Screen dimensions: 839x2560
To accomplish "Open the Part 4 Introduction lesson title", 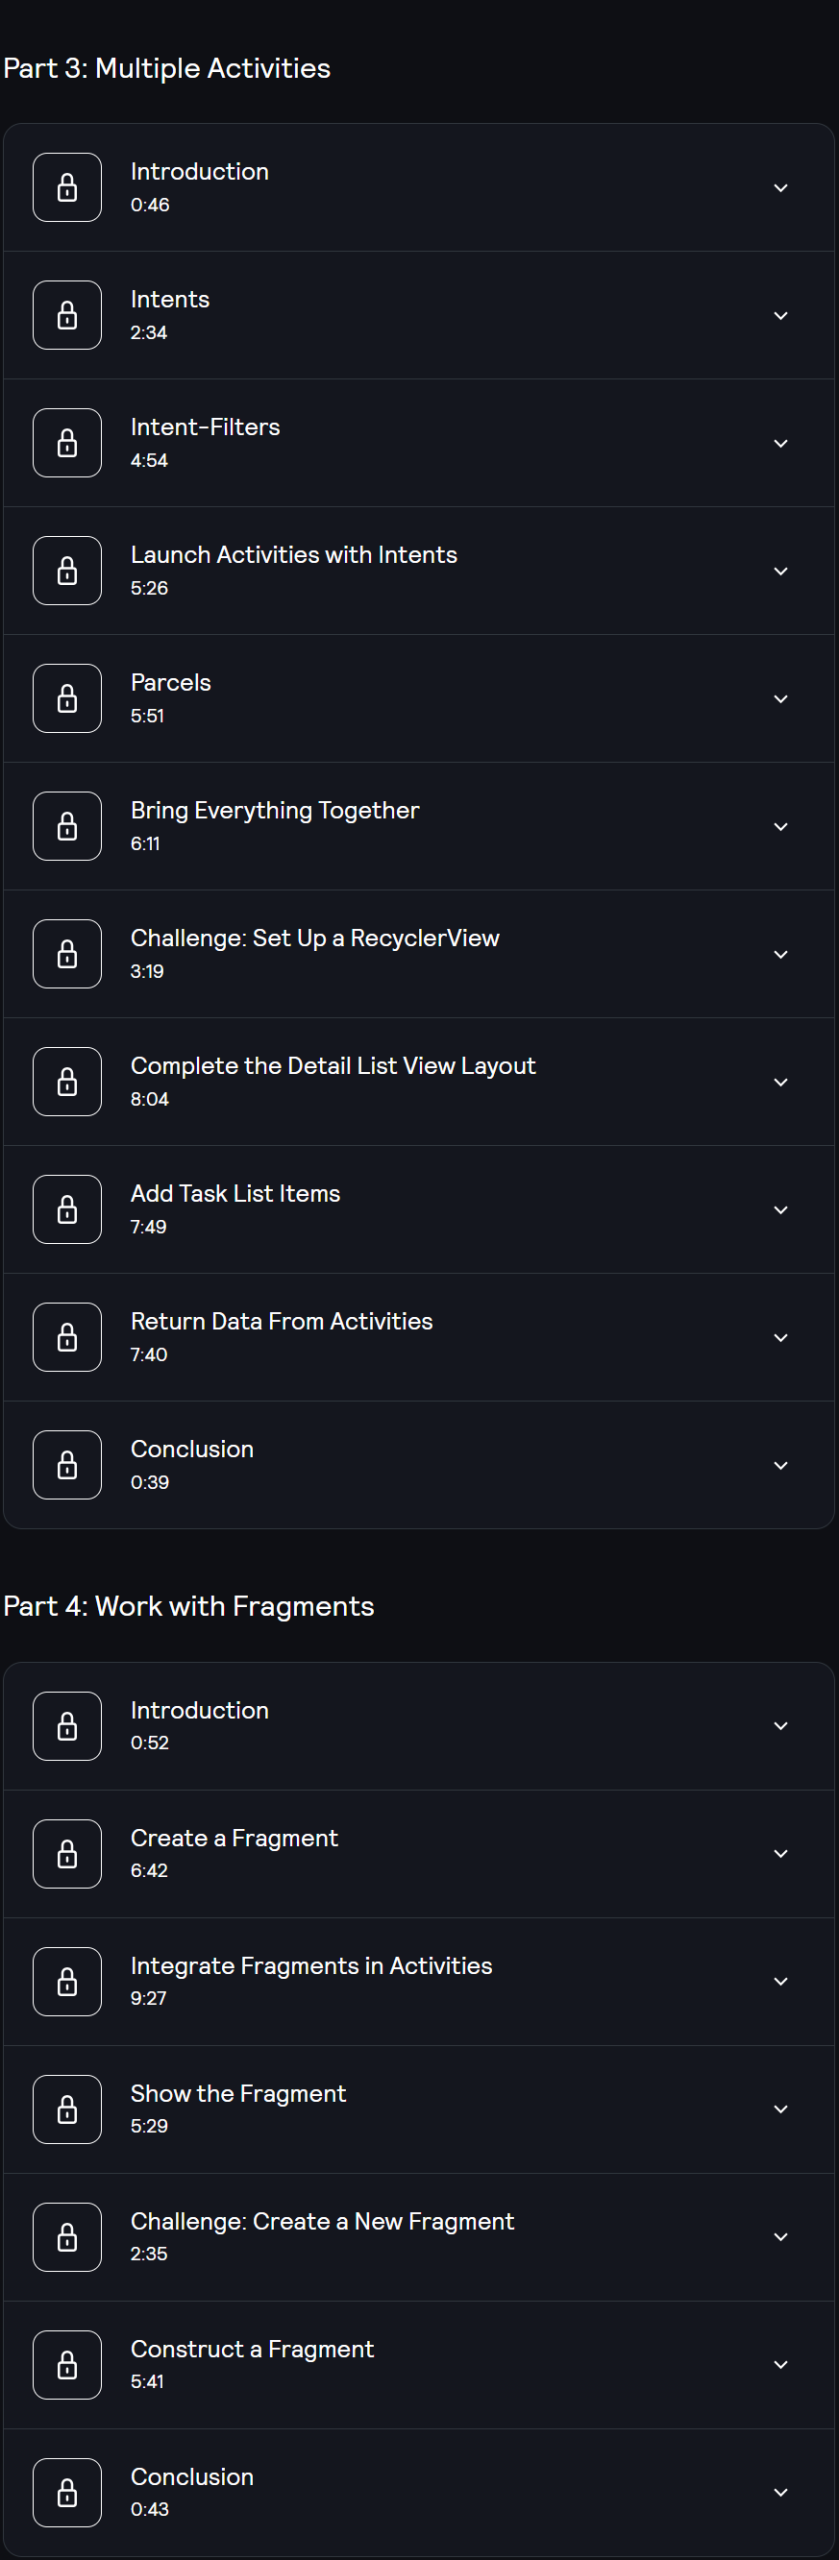I will pos(200,1710).
